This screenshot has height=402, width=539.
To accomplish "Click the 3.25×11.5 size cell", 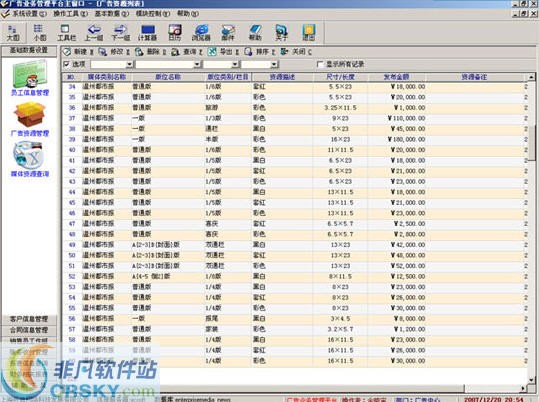I will [x=340, y=108].
